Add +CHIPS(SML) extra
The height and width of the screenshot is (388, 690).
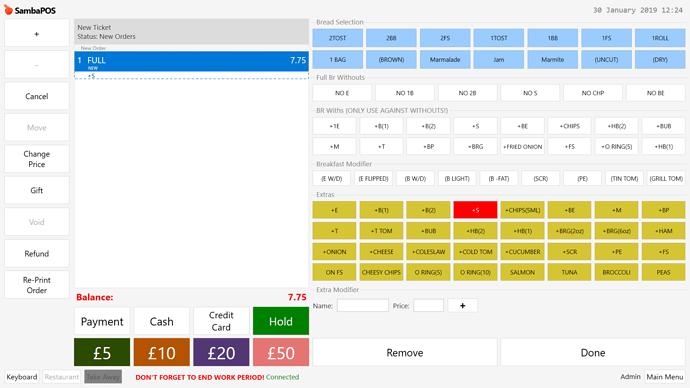point(522,210)
